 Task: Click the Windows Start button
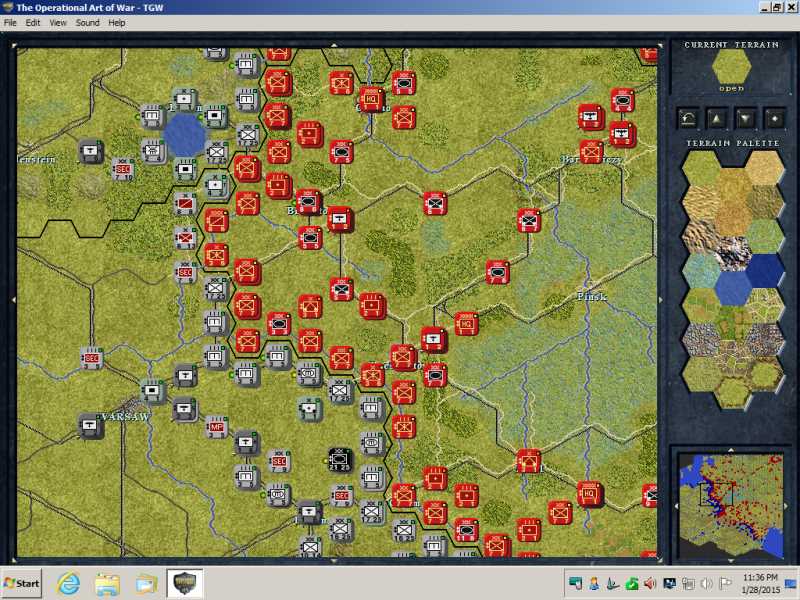click(x=21, y=583)
